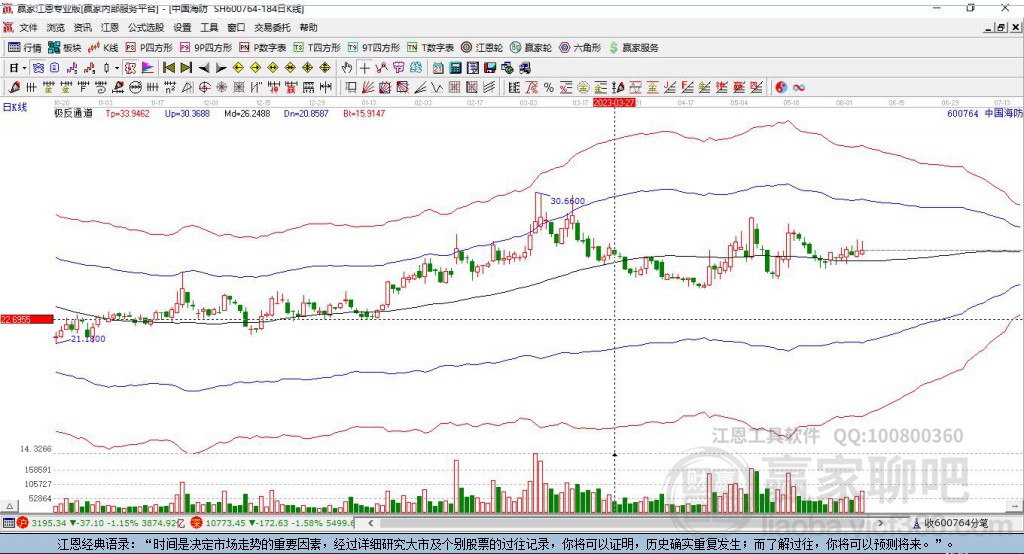Open the 江恩 menu
The width and height of the screenshot is (1024, 554).
(x=110, y=27)
